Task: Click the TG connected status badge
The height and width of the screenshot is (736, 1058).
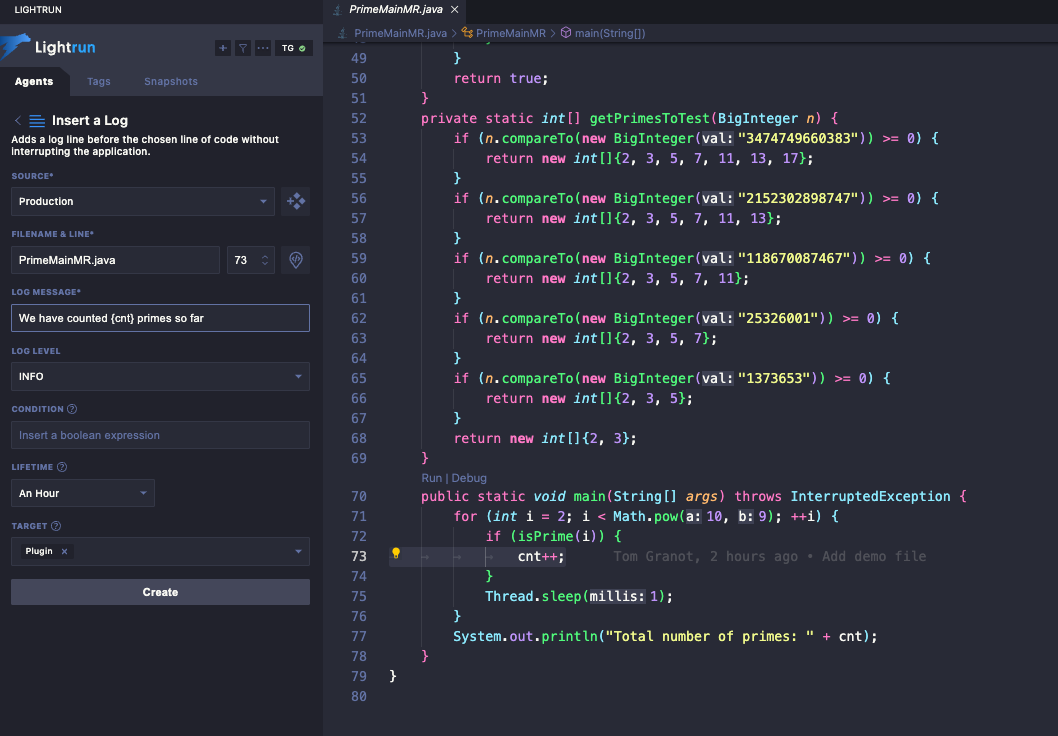Action: (x=294, y=48)
